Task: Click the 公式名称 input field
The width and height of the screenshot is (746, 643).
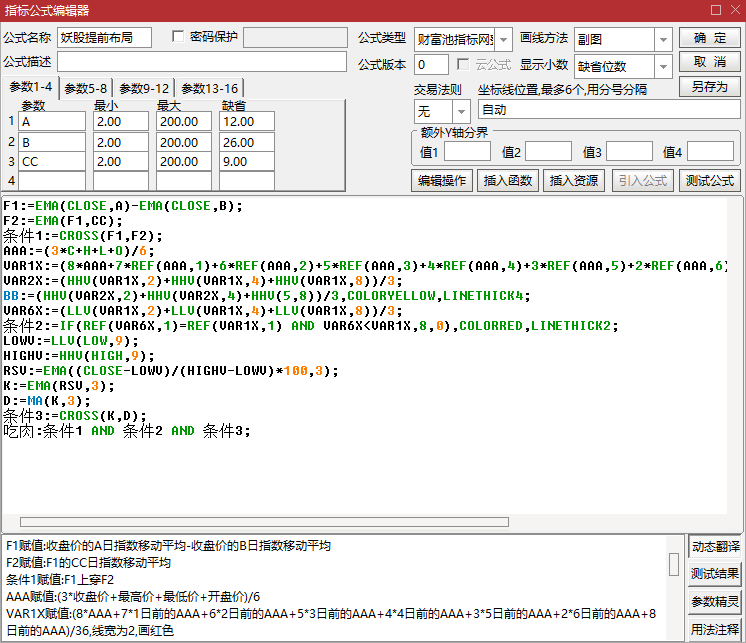Action: pyautogui.click(x=104, y=38)
